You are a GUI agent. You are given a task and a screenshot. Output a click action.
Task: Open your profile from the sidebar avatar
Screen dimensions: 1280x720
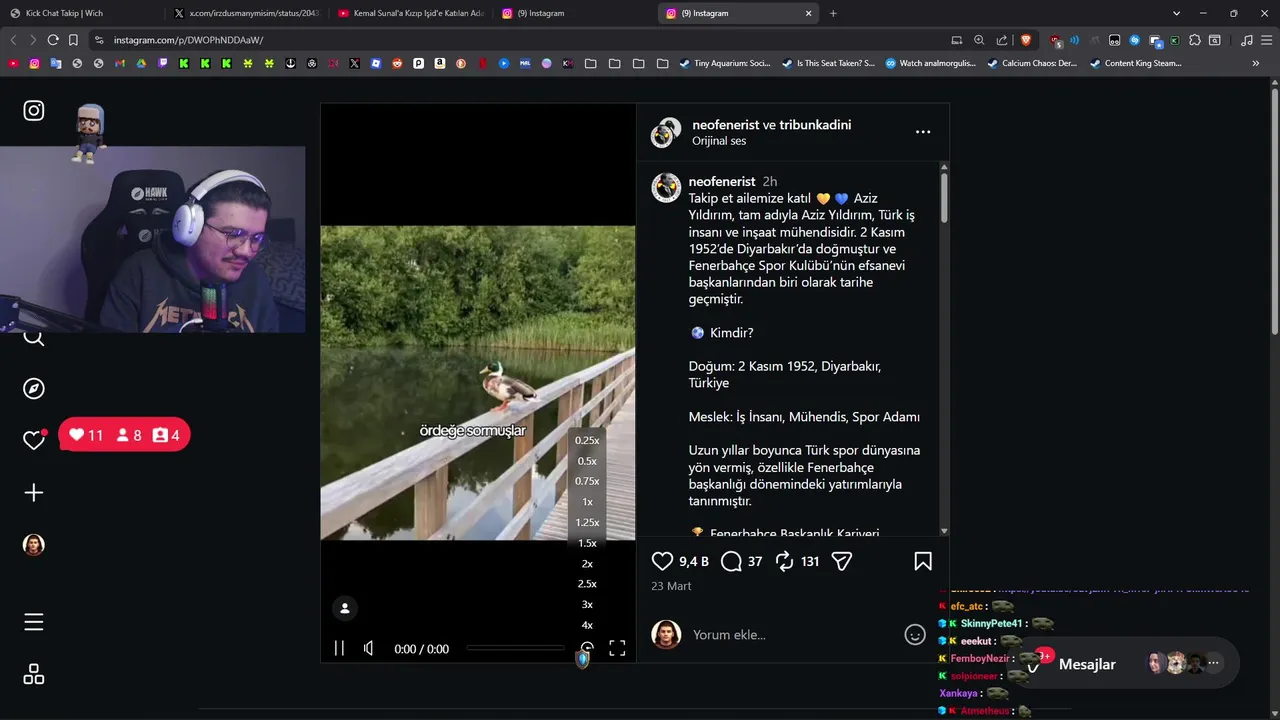(x=34, y=545)
